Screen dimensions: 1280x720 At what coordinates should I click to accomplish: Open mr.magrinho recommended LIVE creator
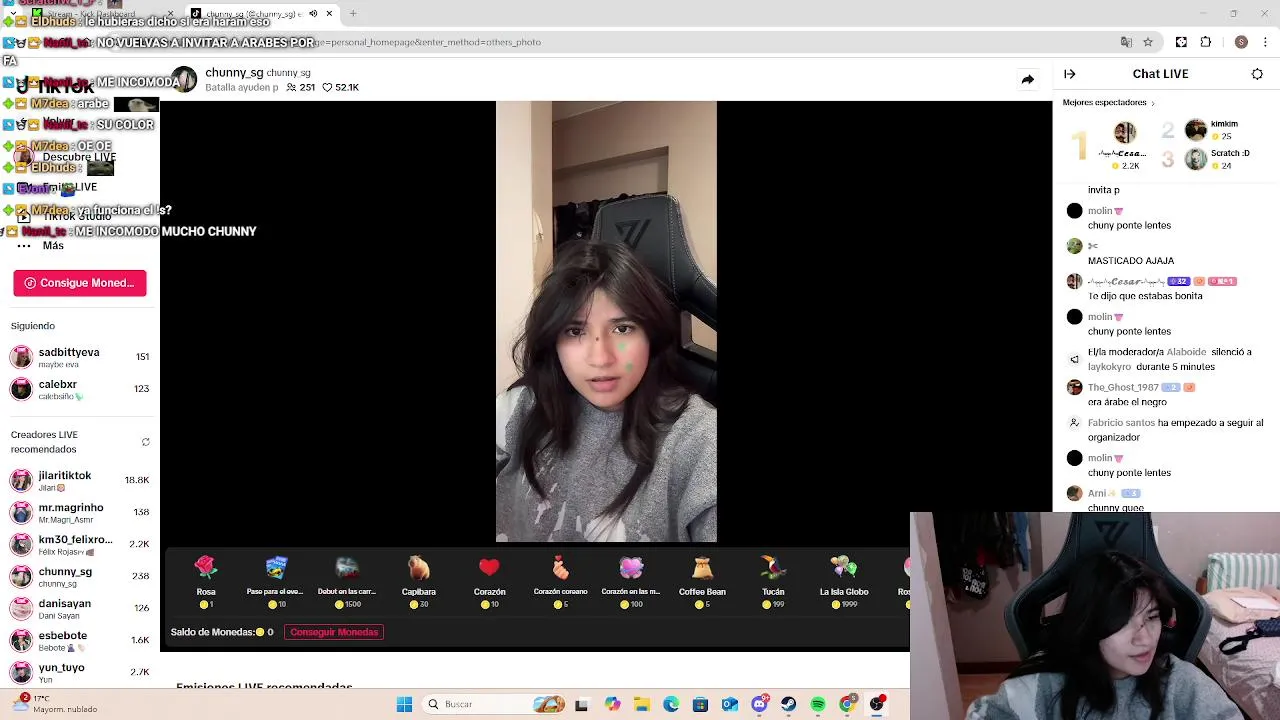[x=79, y=512]
